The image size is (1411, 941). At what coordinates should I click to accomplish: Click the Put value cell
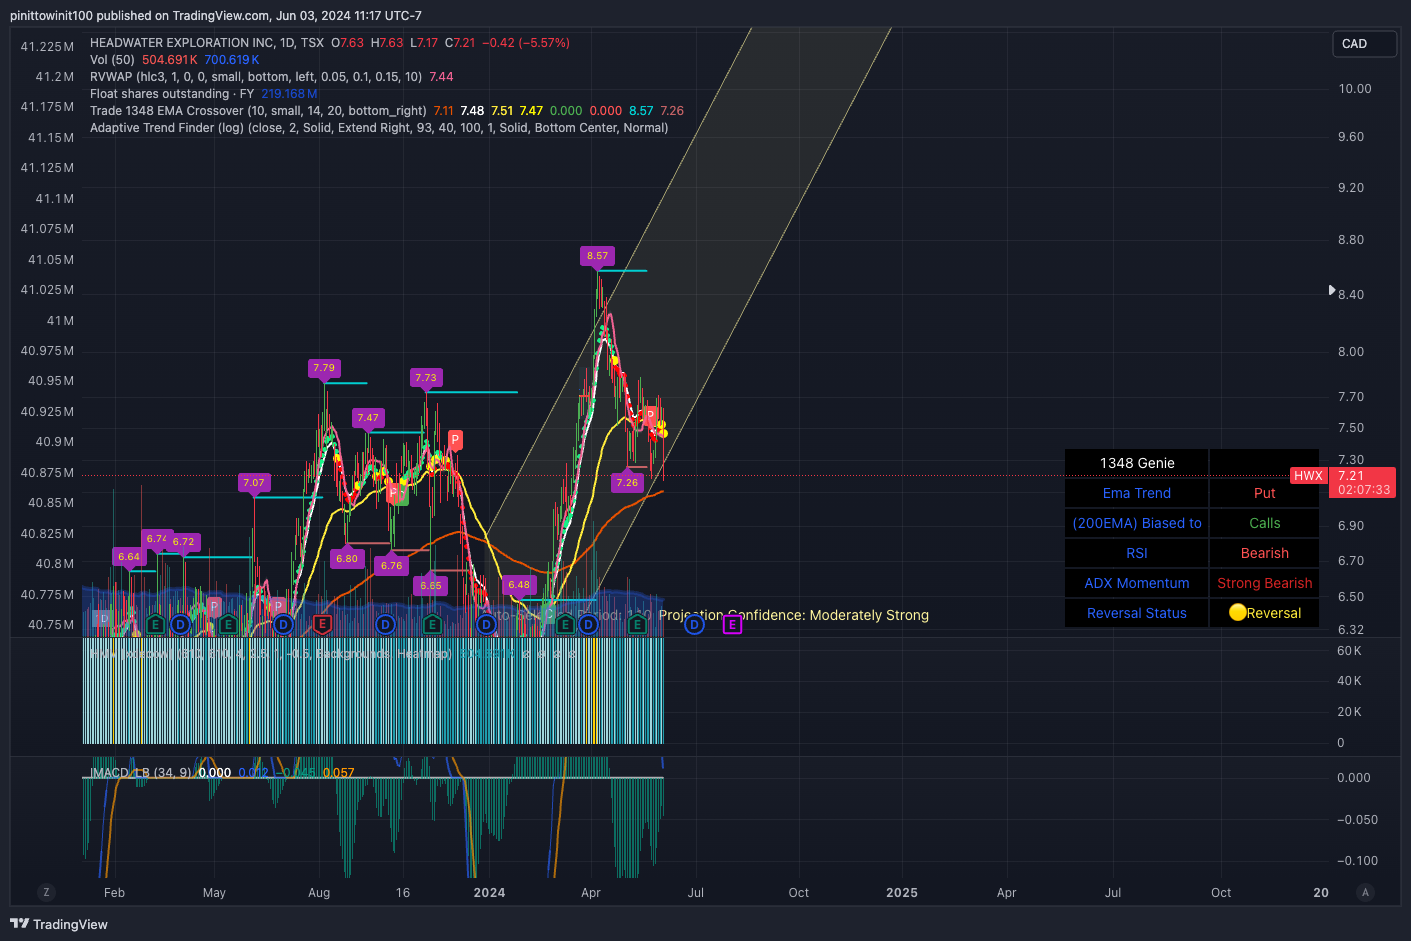tap(1264, 493)
